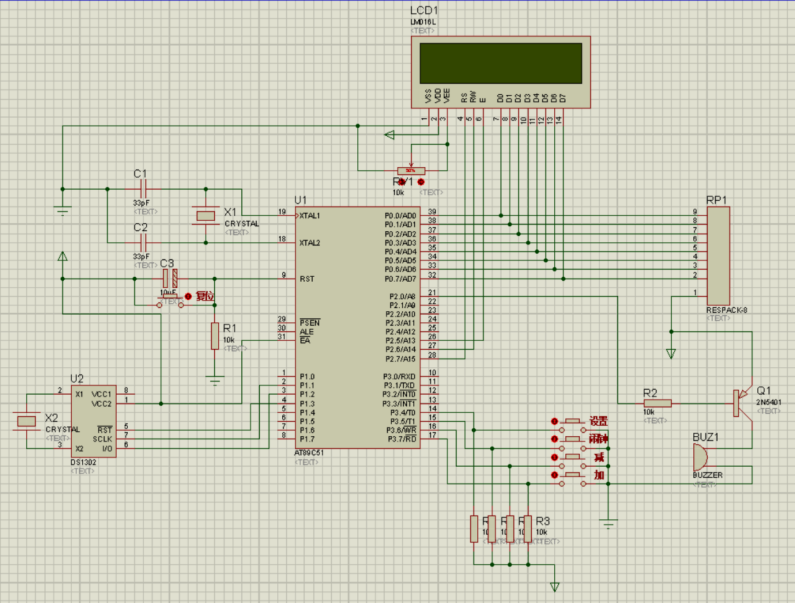Click the RESPACK-8 value label
Viewport: 795px width, 603px height.
point(727,310)
